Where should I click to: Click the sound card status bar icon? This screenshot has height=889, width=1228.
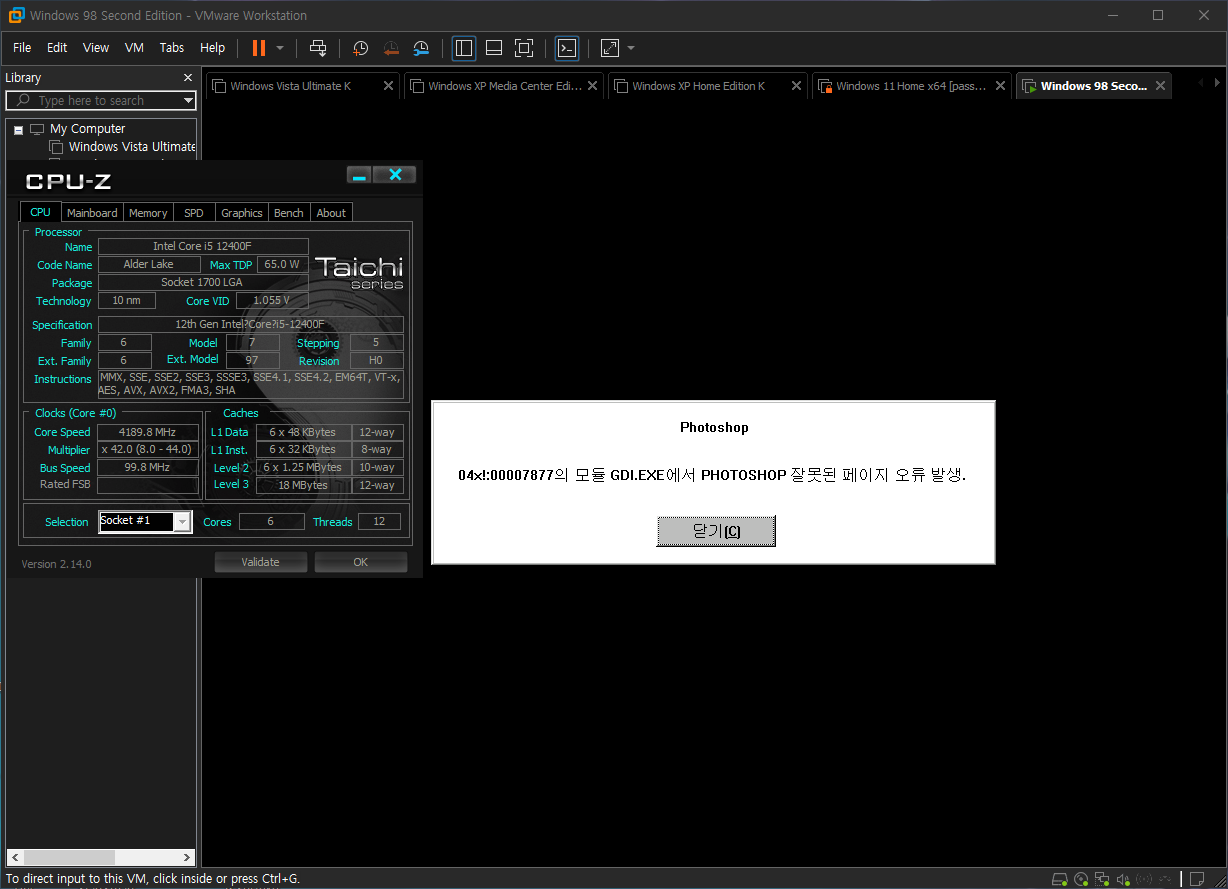pos(1124,879)
